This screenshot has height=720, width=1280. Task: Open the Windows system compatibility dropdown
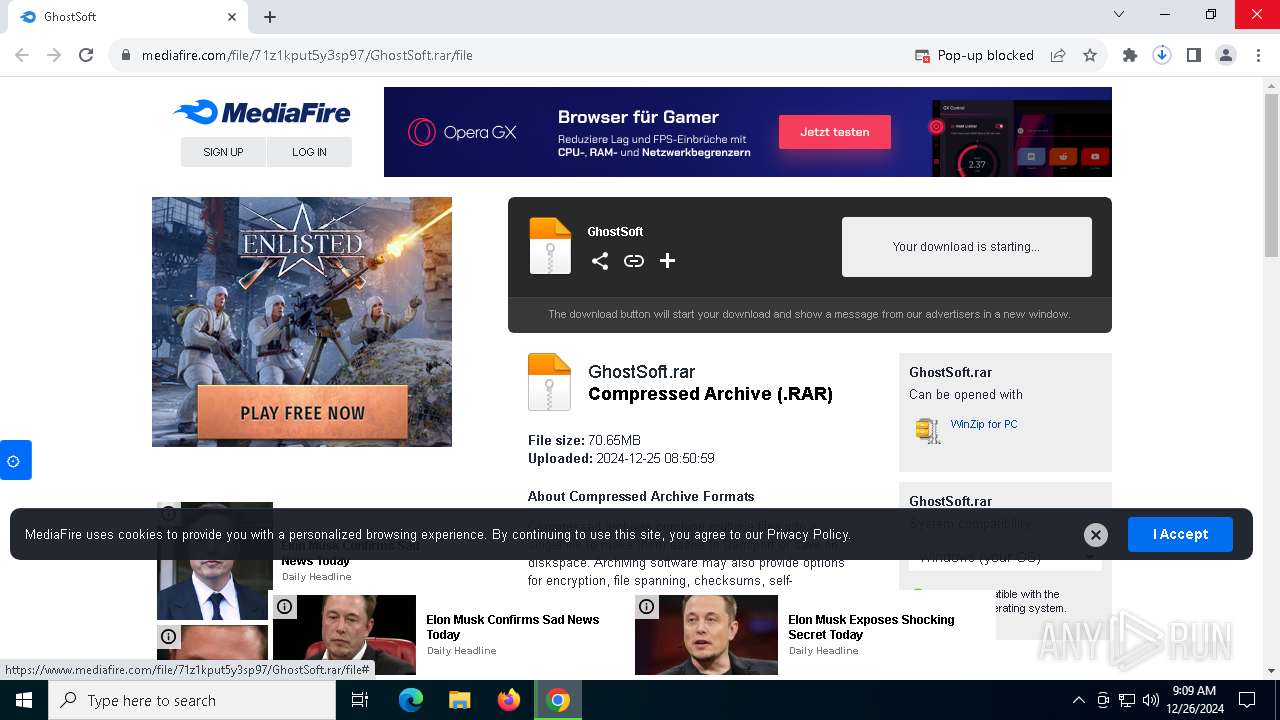[x=1005, y=557]
